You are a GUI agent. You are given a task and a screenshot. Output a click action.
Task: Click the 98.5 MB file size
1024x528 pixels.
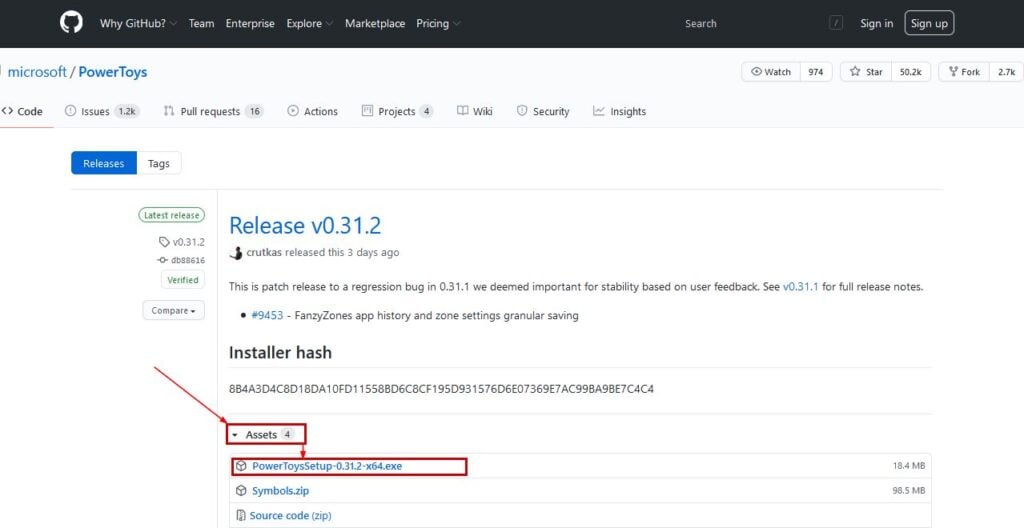[909, 491]
